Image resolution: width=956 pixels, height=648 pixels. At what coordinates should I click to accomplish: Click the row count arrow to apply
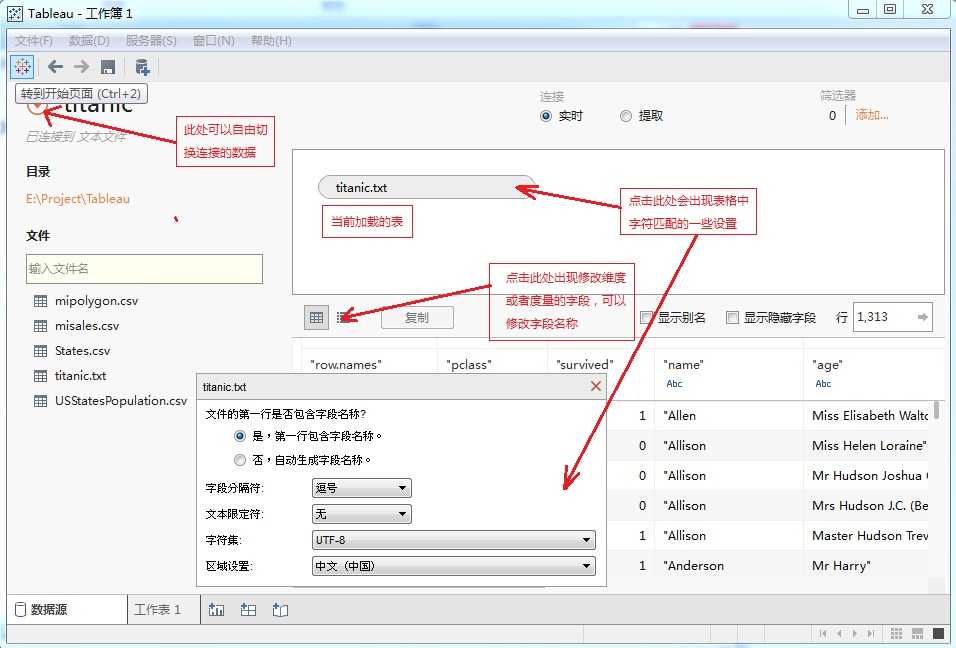click(x=922, y=317)
